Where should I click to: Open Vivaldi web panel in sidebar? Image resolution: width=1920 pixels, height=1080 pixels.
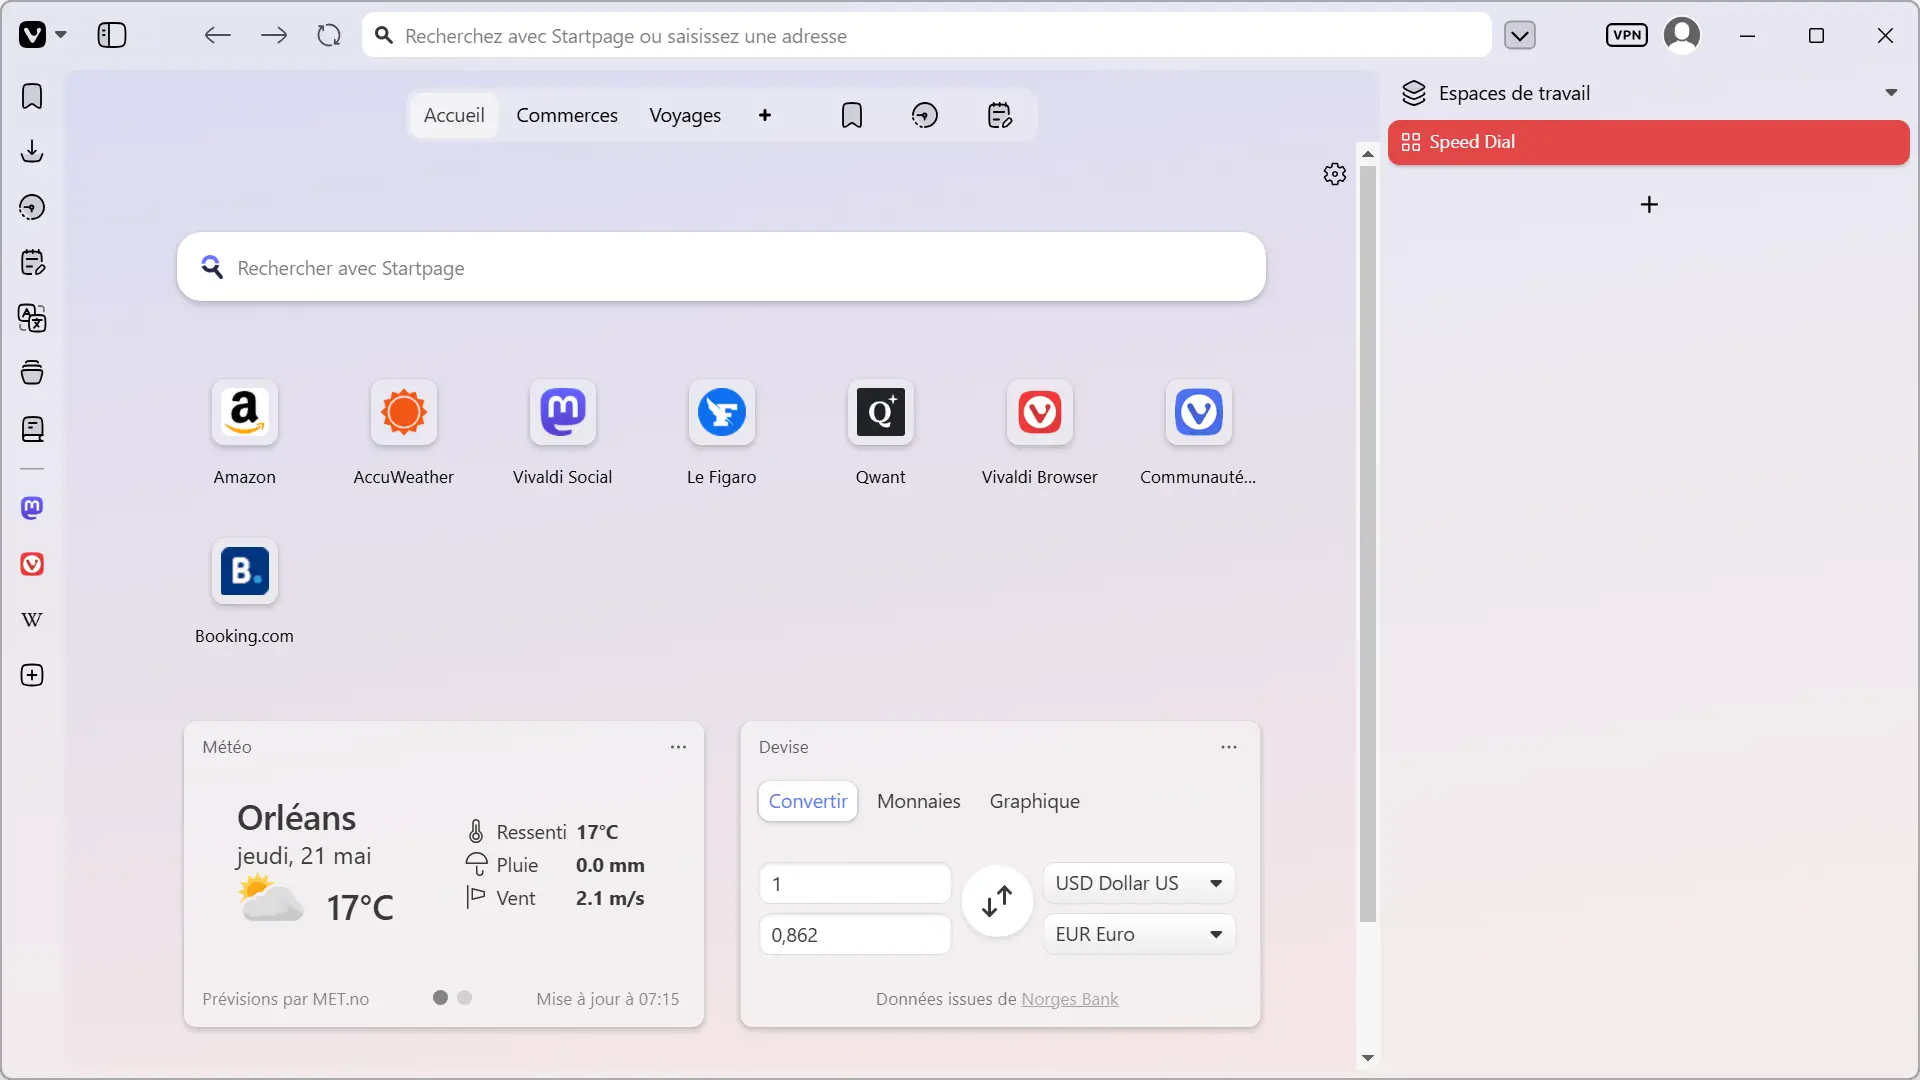tap(32, 564)
